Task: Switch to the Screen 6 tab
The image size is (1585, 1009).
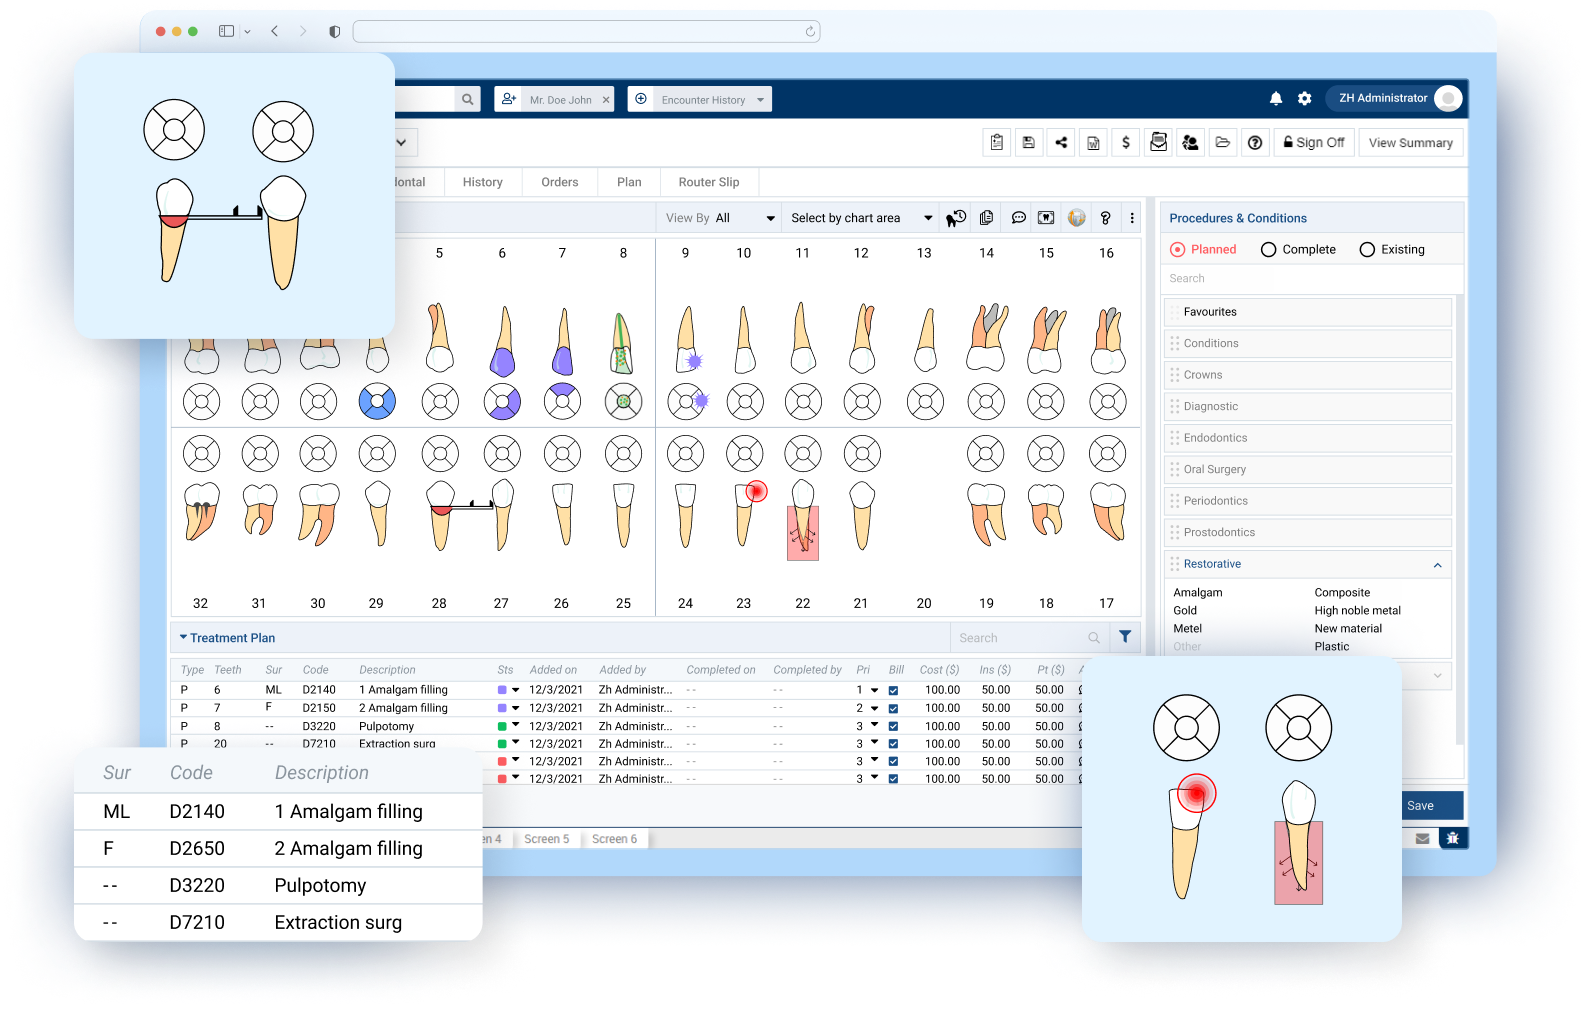Action: point(614,839)
